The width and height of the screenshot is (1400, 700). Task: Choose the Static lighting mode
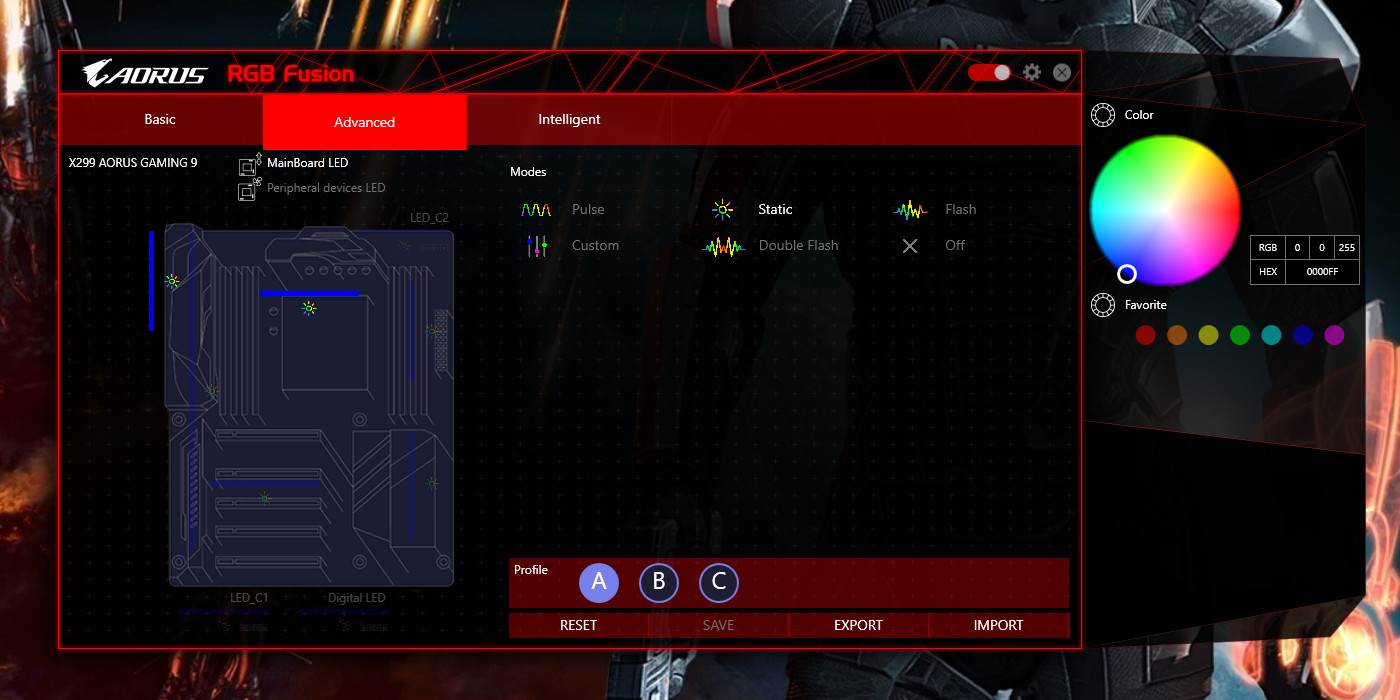[751, 210]
